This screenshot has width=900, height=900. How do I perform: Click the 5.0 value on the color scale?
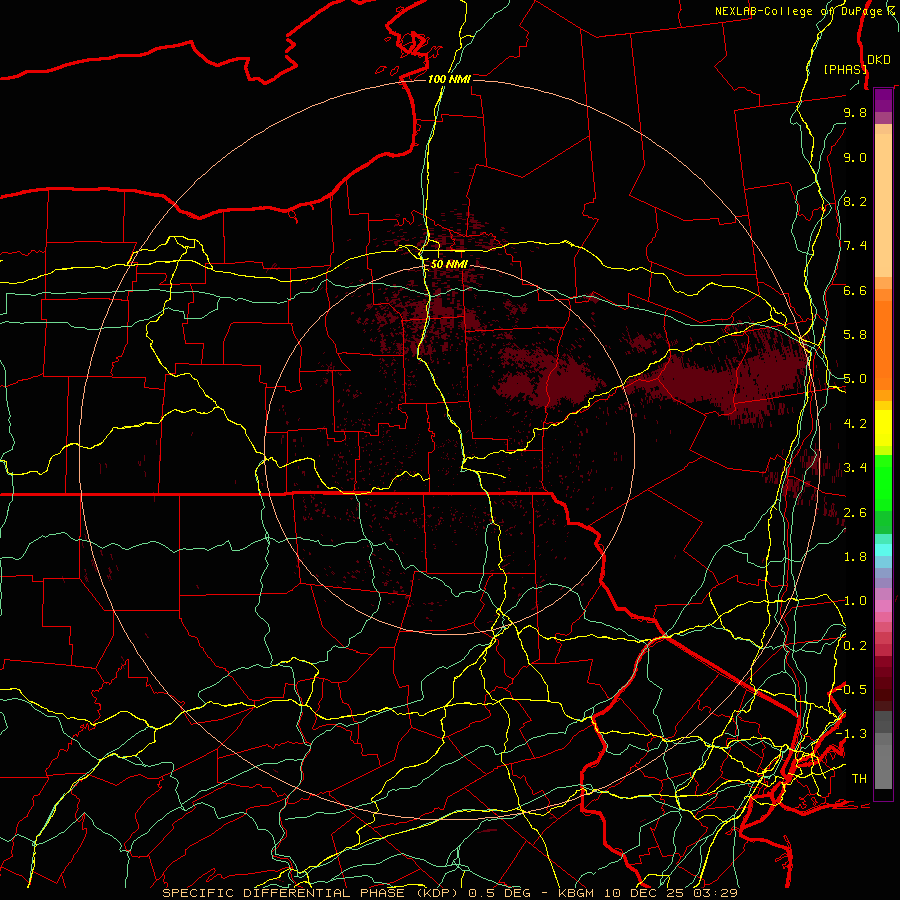tap(855, 379)
